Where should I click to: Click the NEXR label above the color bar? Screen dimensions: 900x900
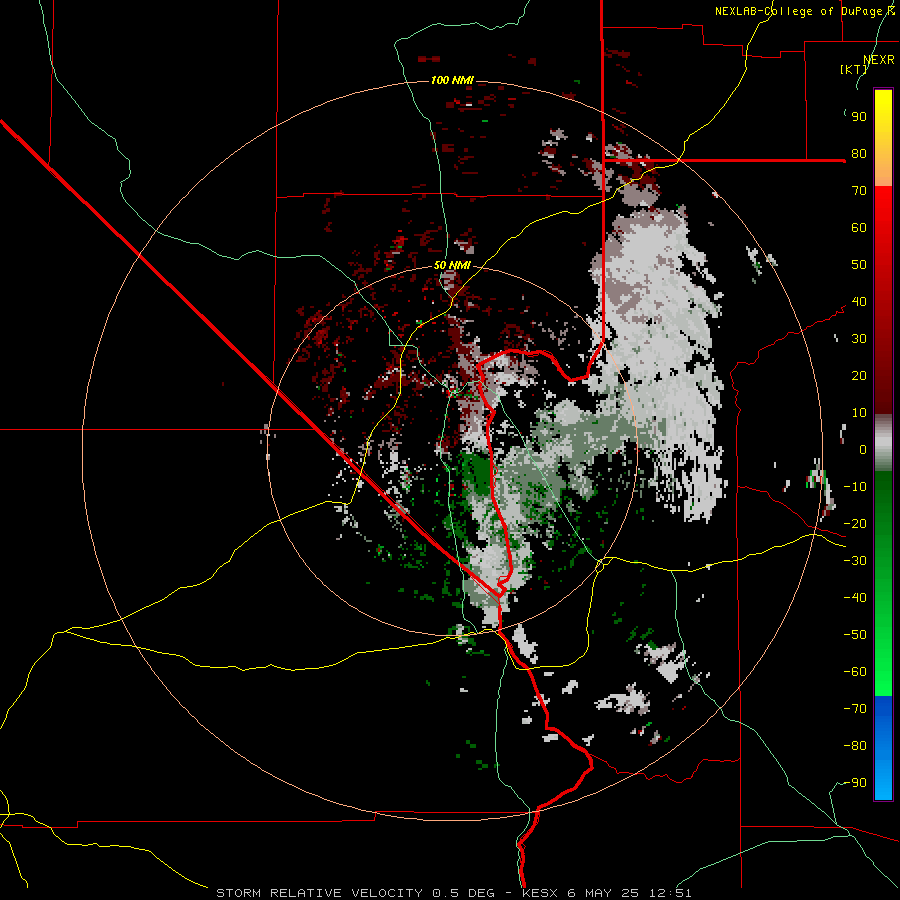[x=879, y=60]
